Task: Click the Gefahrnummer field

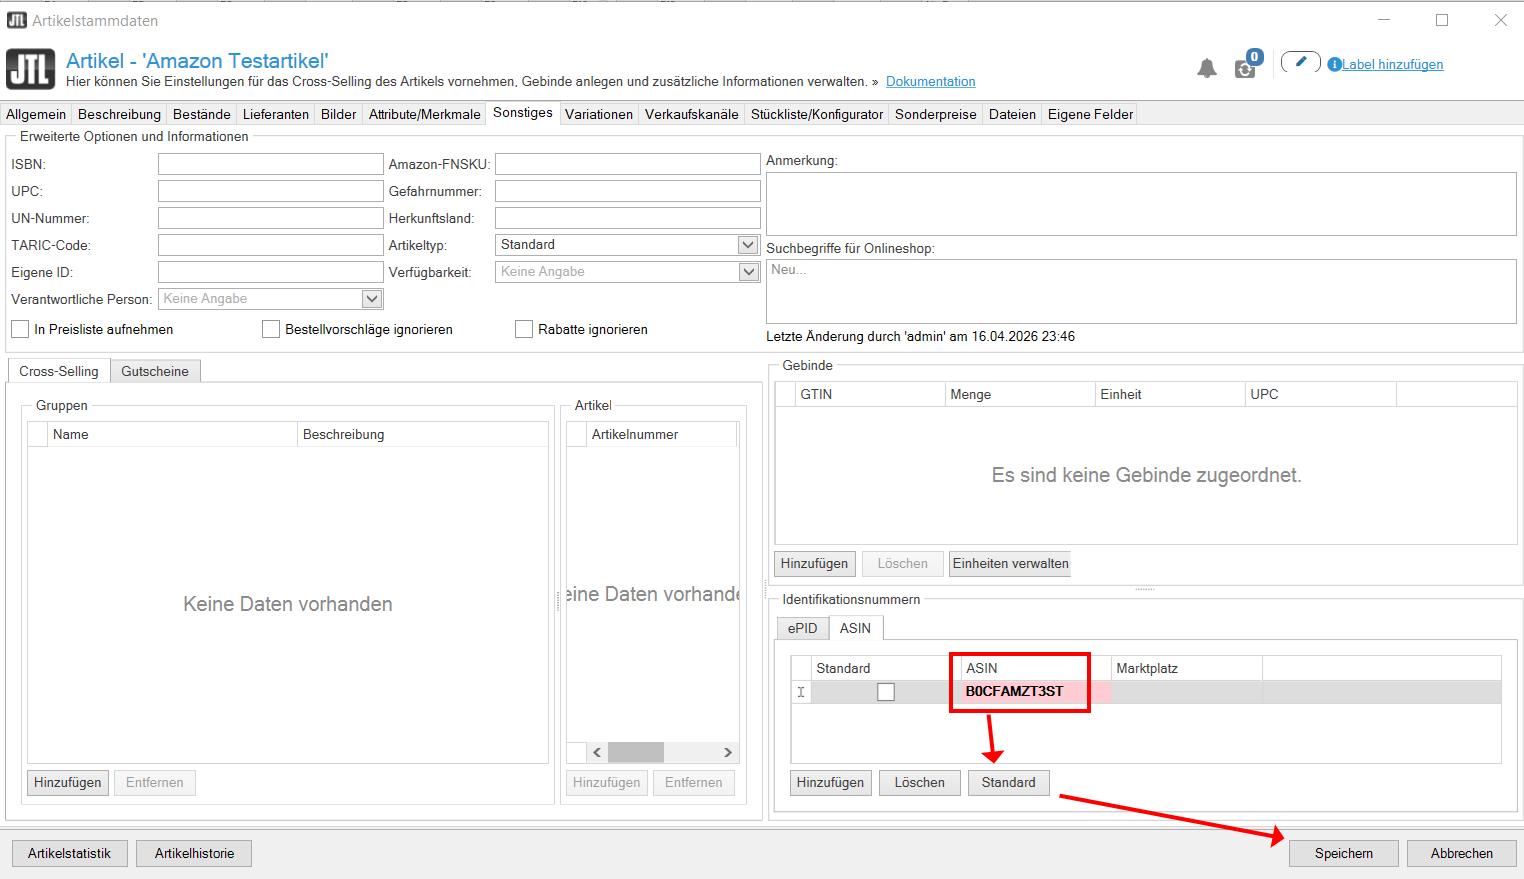Action: tap(628, 191)
